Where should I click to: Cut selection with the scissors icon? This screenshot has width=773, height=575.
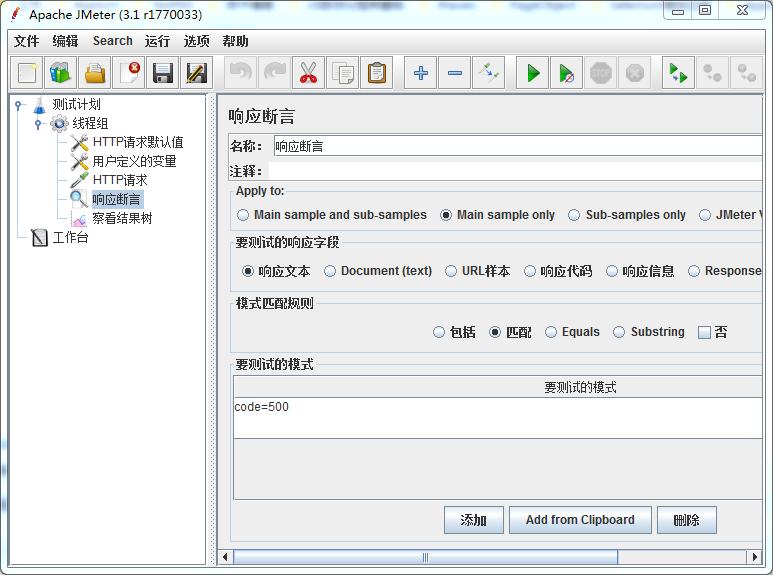pos(309,73)
